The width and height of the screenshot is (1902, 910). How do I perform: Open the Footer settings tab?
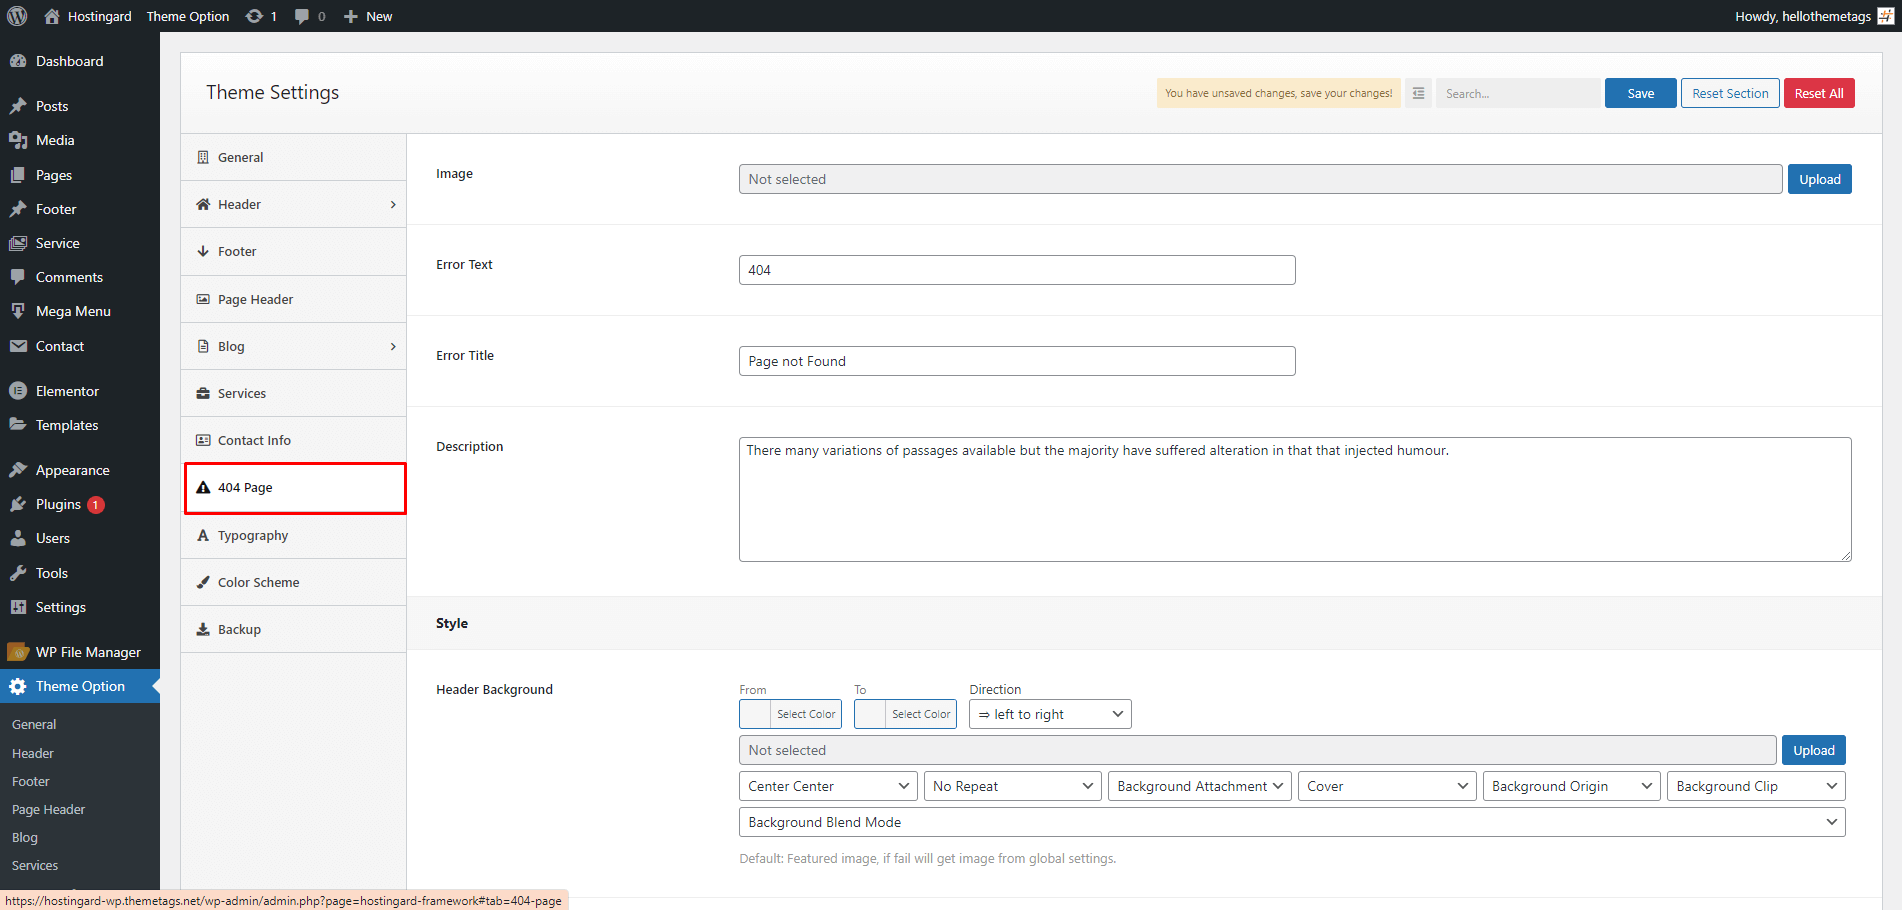click(x=293, y=252)
